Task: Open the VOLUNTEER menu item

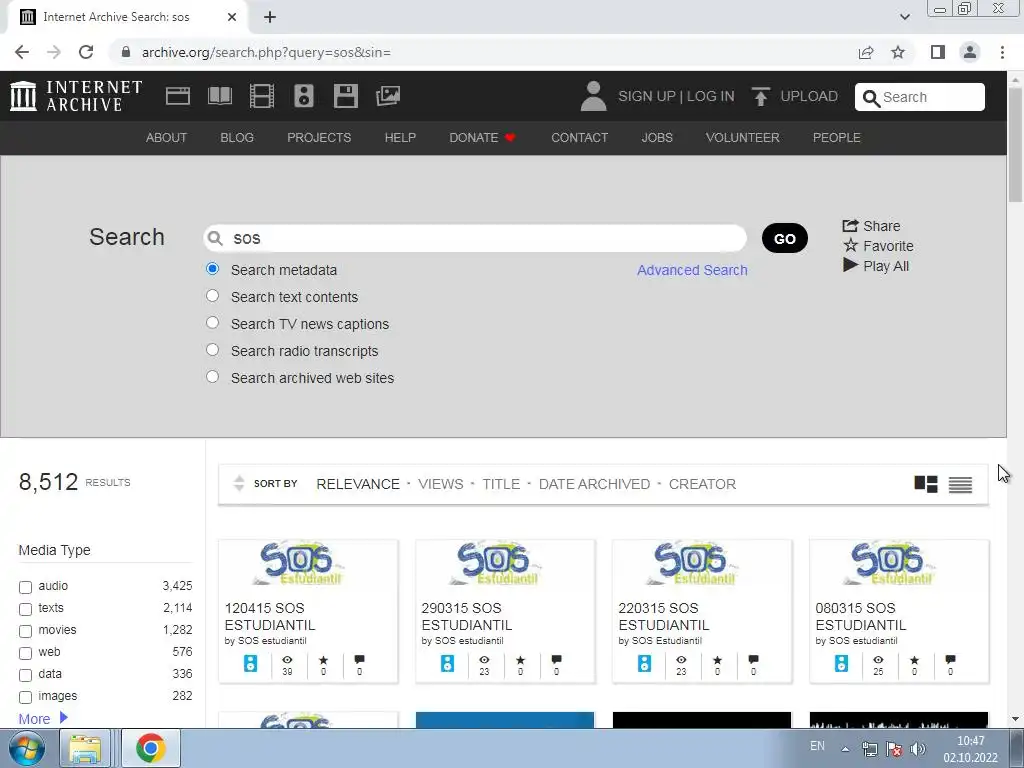Action: tap(743, 138)
